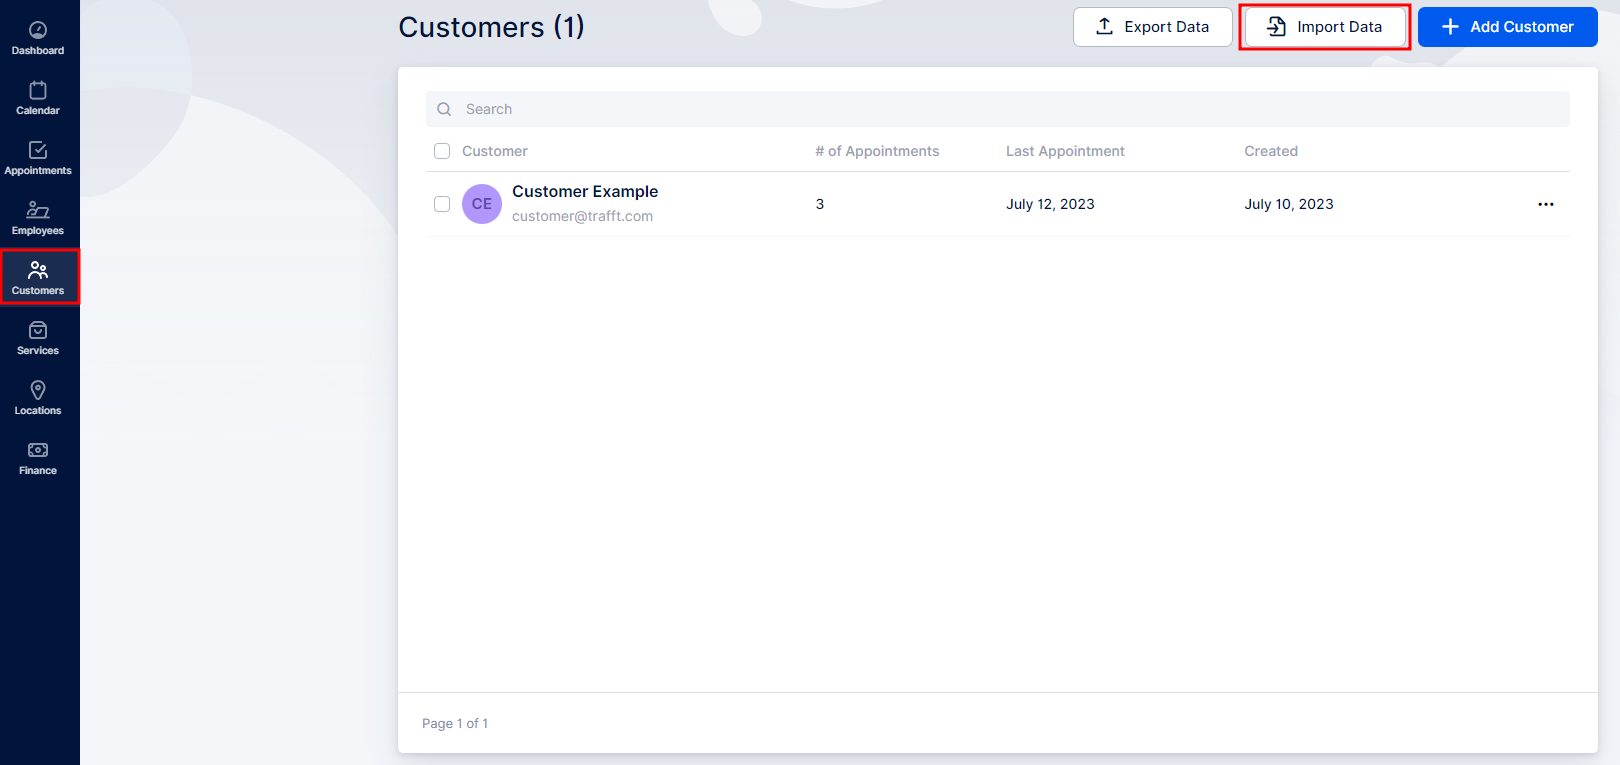Click the July 12, 2023 last appointment cell
The image size is (1620, 765).
(1050, 204)
